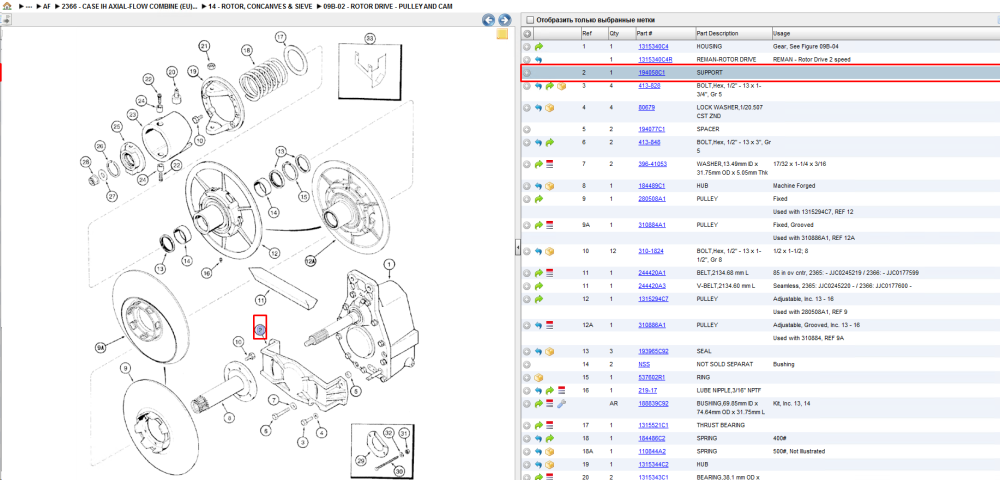
Task: Select callout 1 on the housing diagram
Action: coord(388,264)
